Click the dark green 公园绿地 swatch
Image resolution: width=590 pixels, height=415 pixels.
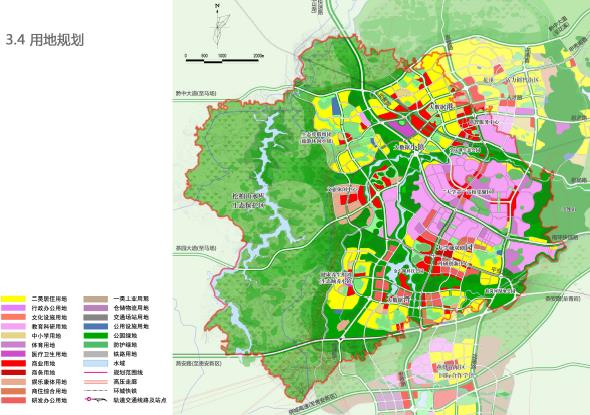click(x=96, y=336)
